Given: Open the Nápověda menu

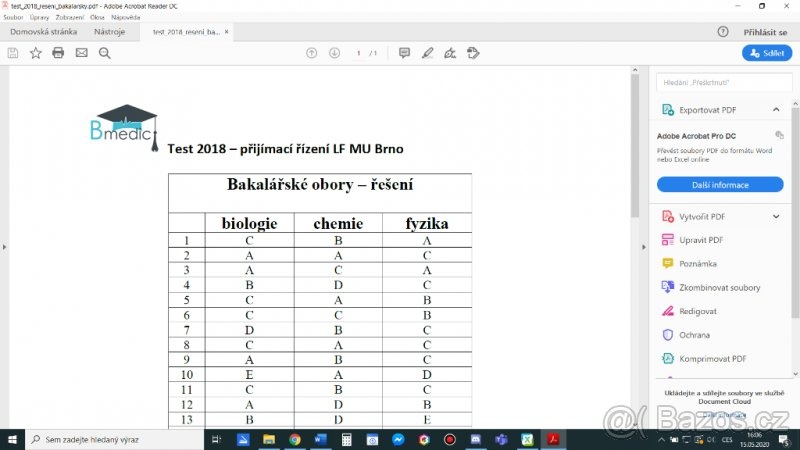Looking at the screenshot, I should click(x=126, y=17).
